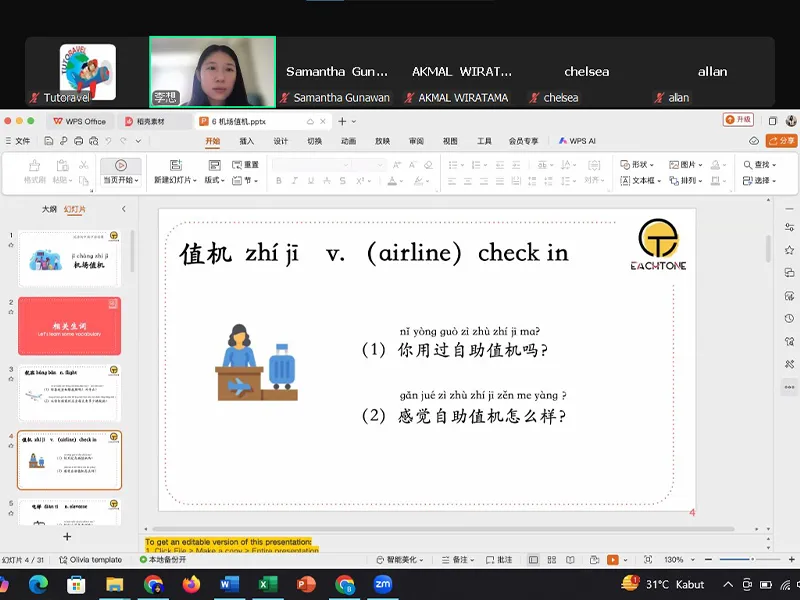Select the red slide 2 thumbnail

point(69,325)
